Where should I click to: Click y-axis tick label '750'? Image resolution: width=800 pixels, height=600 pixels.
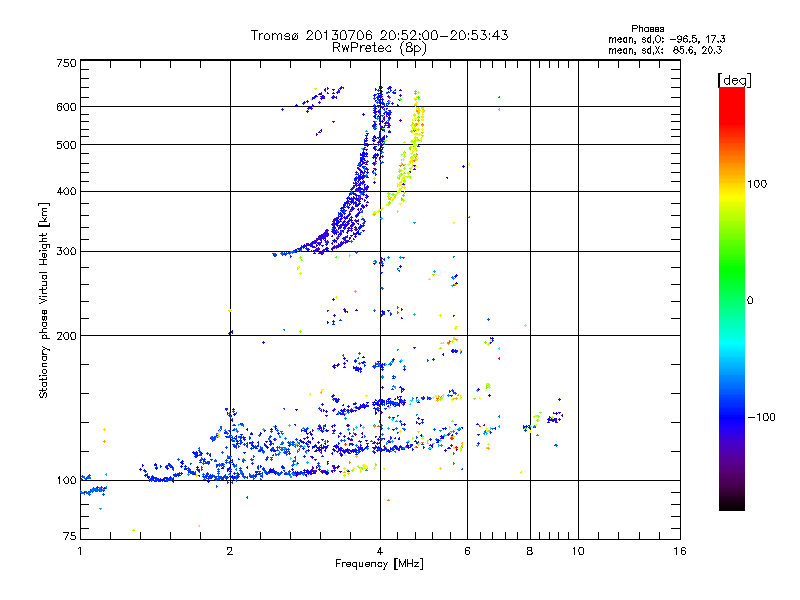point(66,63)
